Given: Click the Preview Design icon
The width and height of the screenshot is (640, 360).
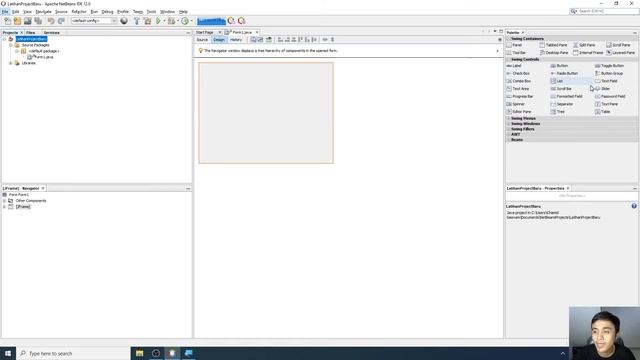Looking at the screenshot, I should click(269, 40).
